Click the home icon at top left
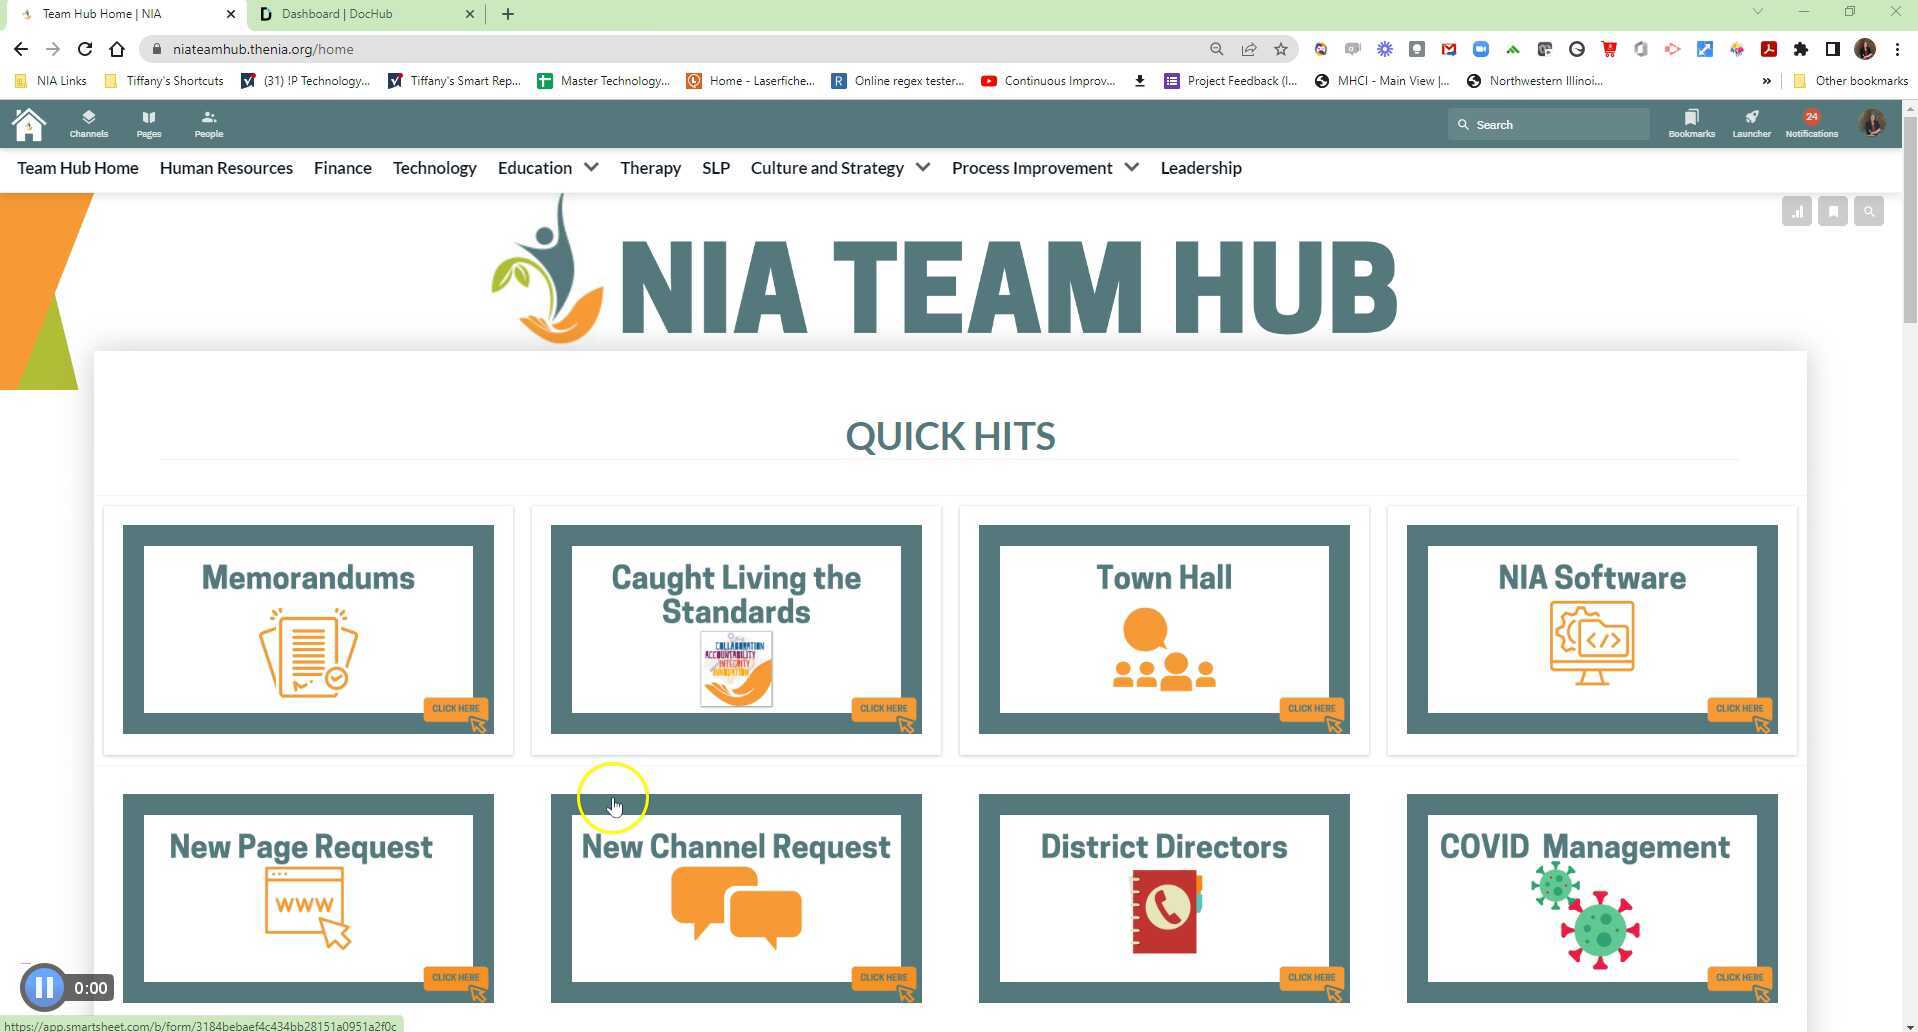The height and width of the screenshot is (1032, 1918). pos(28,123)
